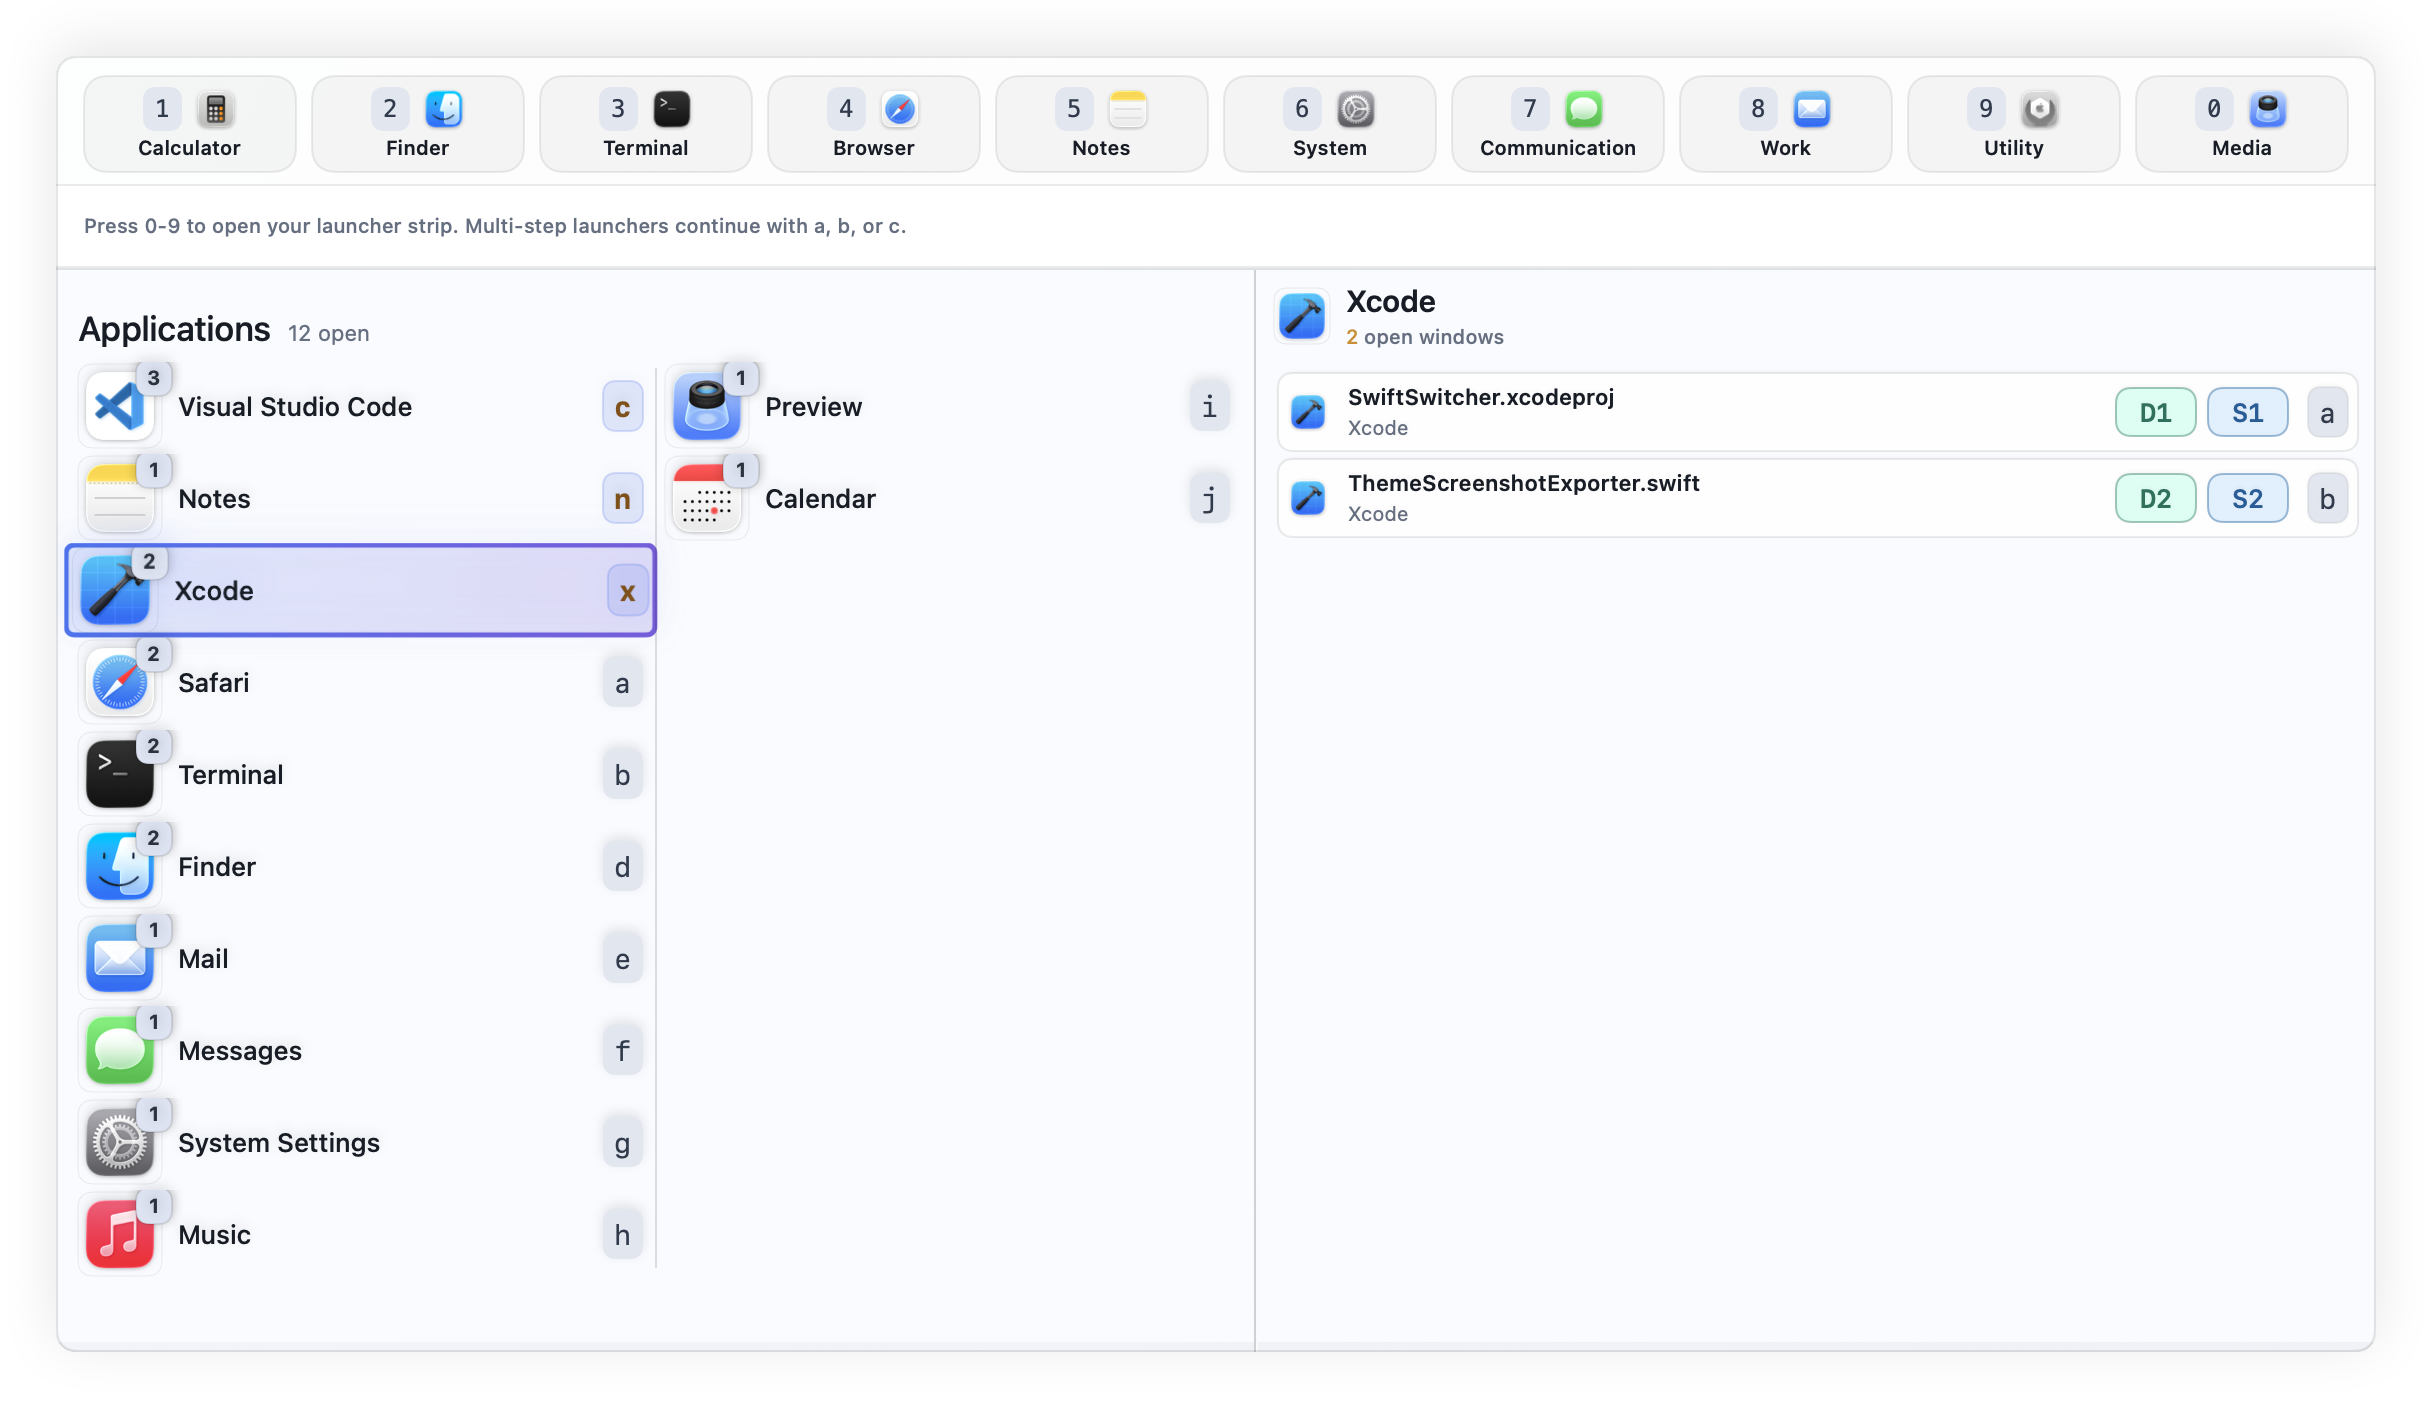The width and height of the screenshot is (2432, 1408).
Task: Click the Xcode hammer icon in Applications list
Action: point(116,591)
